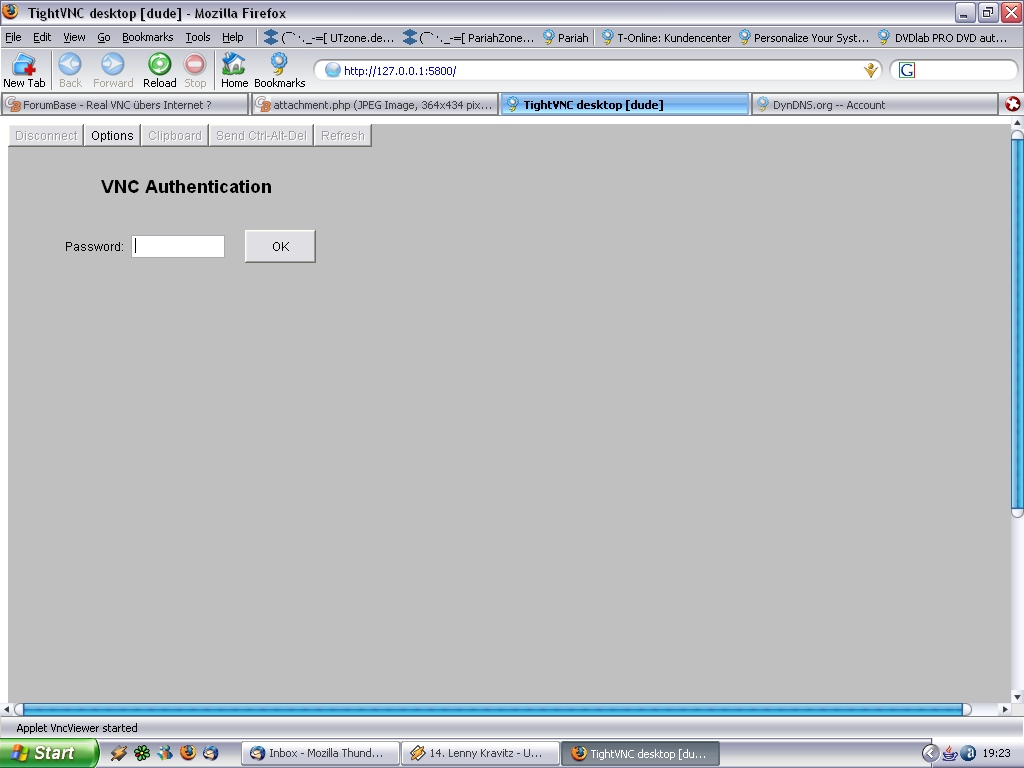Reload the current page
The width and height of the screenshot is (1024, 768).
click(159, 70)
